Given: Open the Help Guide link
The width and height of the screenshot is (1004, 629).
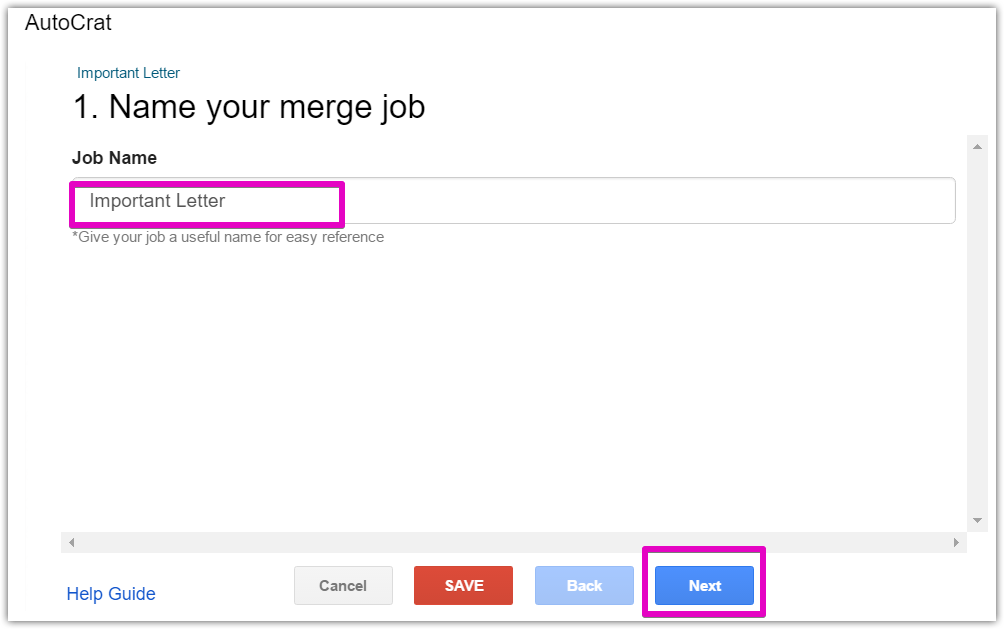Looking at the screenshot, I should click(111, 594).
